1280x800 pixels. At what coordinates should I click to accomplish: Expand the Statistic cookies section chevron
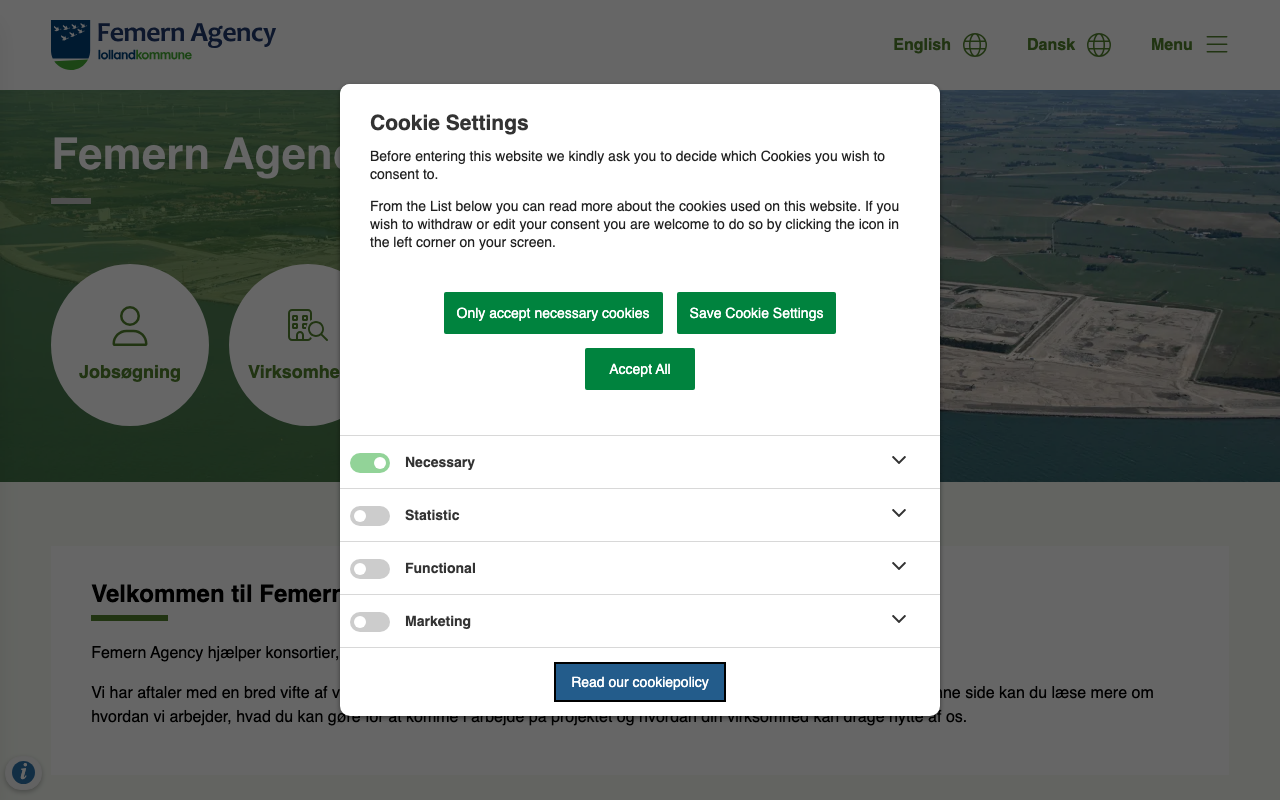pyautogui.click(x=899, y=513)
